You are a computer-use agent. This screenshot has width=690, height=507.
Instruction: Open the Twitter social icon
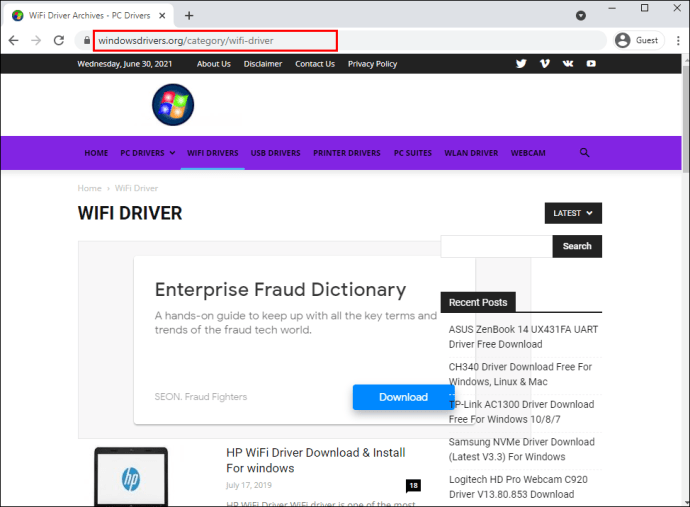click(521, 64)
